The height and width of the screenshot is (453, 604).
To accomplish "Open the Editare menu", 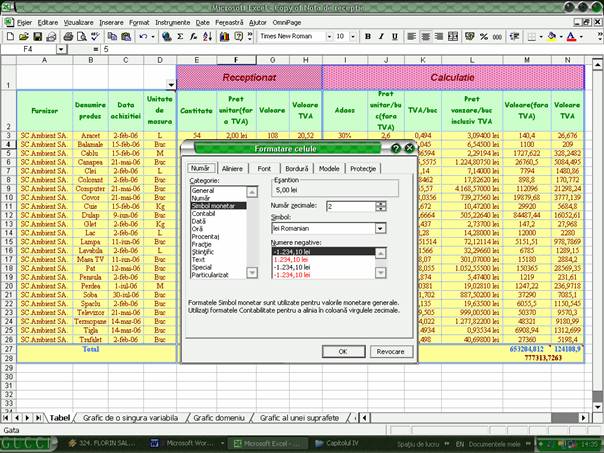I will (48, 22).
